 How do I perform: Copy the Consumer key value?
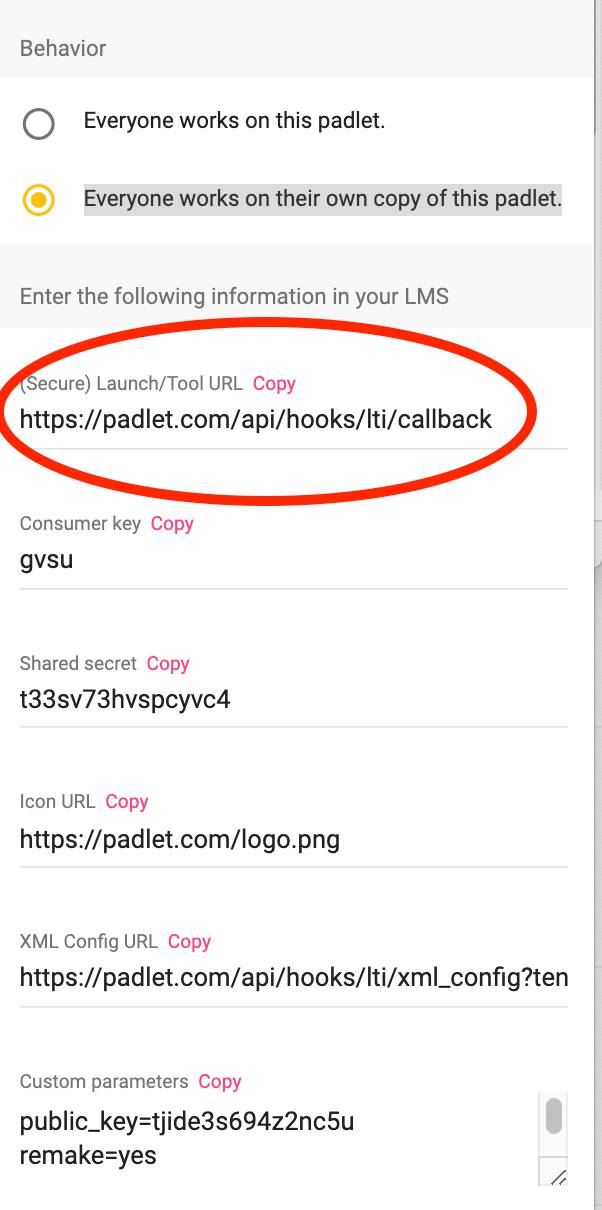pos(172,523)
